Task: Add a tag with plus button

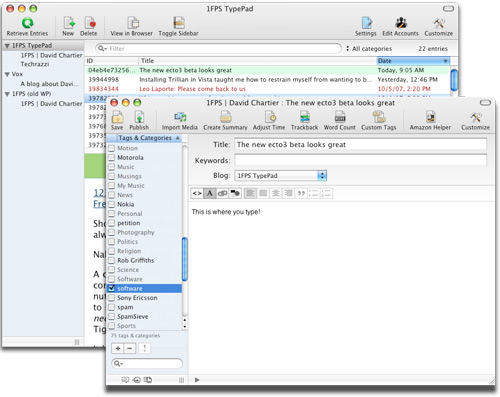Action: tap(118, 348)
